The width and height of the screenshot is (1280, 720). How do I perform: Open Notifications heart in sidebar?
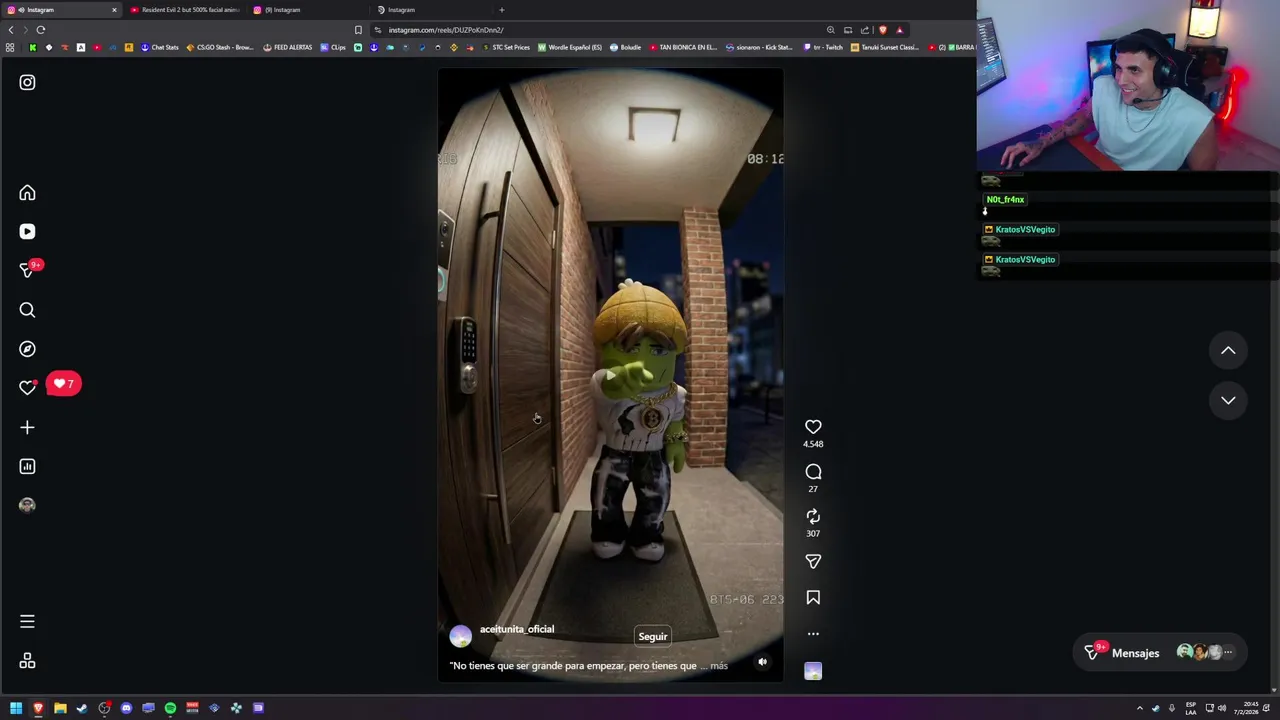click(x=27, y=388)
